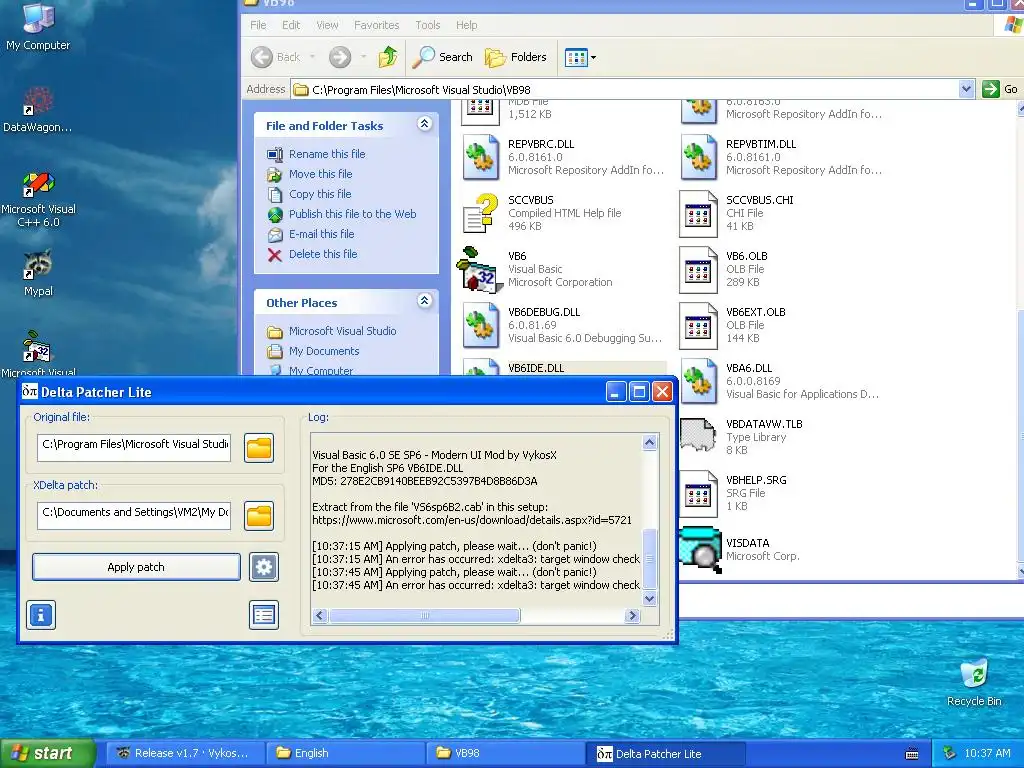This screenshot has height=768, width=1024.
Task: Click the Go button beside address bar
Action: click(x=1000, y=89)
